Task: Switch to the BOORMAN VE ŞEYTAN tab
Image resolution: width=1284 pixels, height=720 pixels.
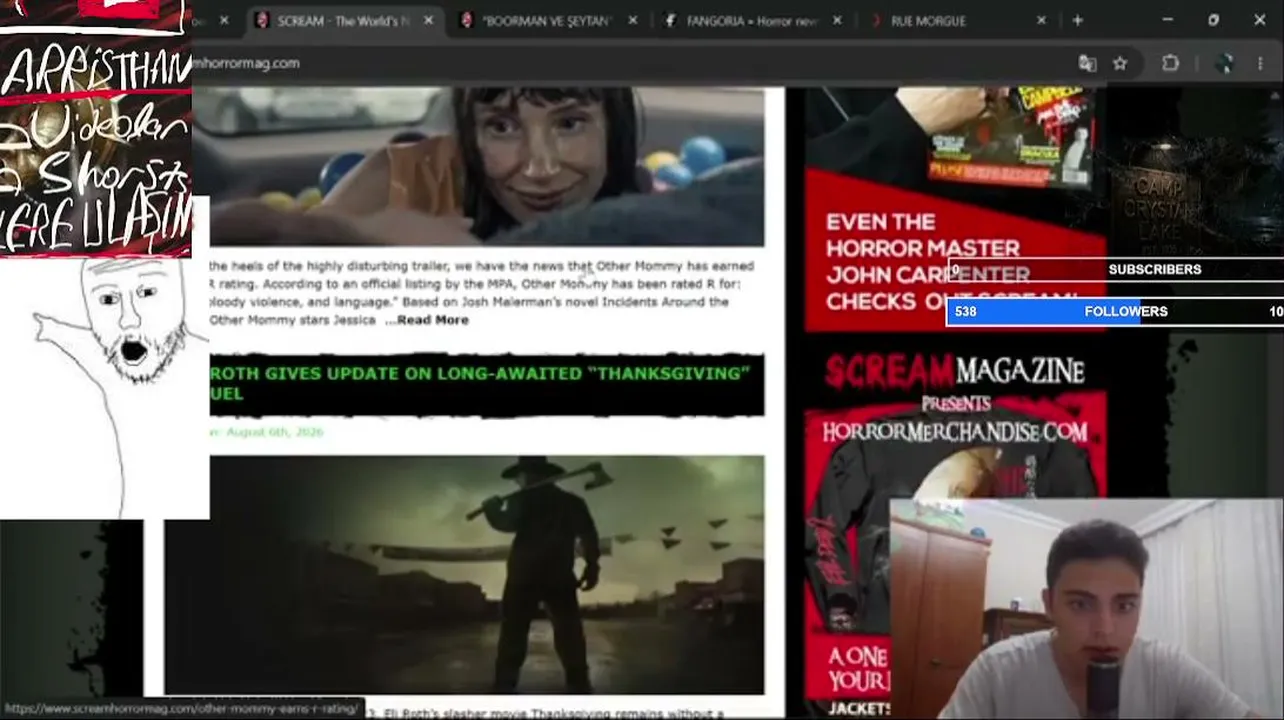Action: [x=546, y=20]
